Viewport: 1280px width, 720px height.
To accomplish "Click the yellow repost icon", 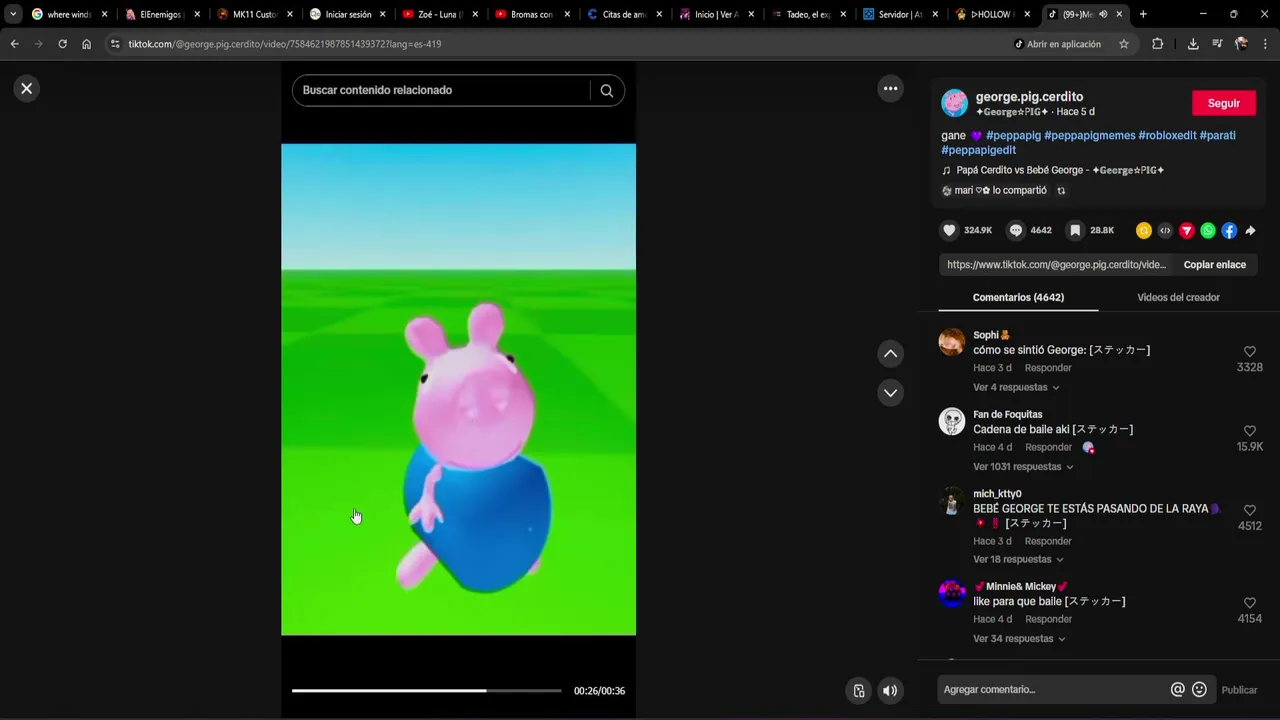I will [x=1144, y=230].
